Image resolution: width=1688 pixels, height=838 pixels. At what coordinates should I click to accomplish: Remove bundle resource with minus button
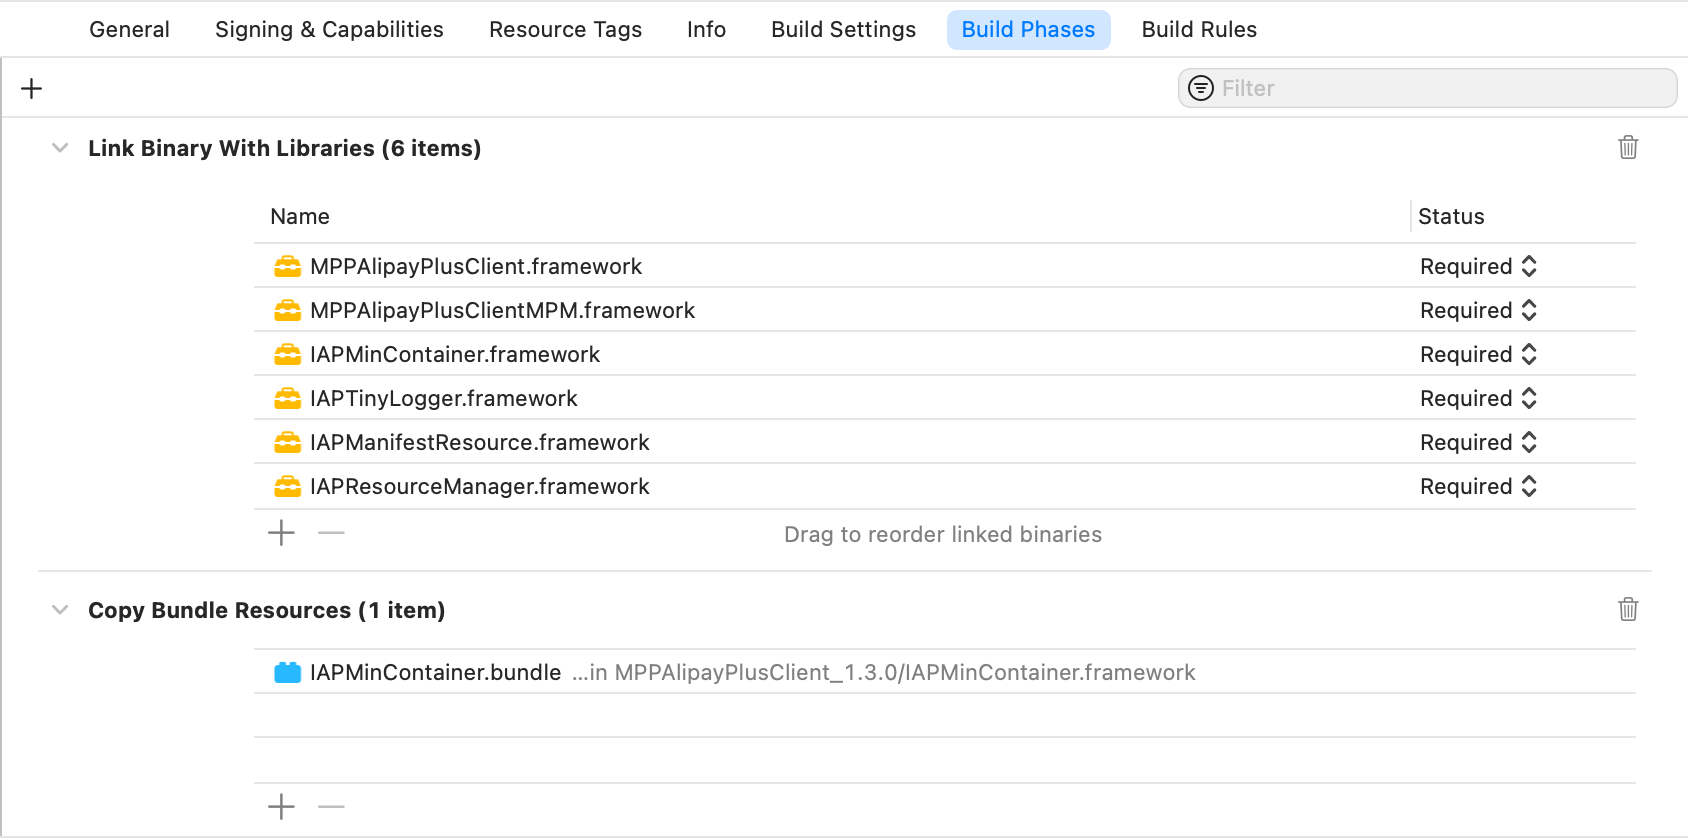[x=331, y=806]
